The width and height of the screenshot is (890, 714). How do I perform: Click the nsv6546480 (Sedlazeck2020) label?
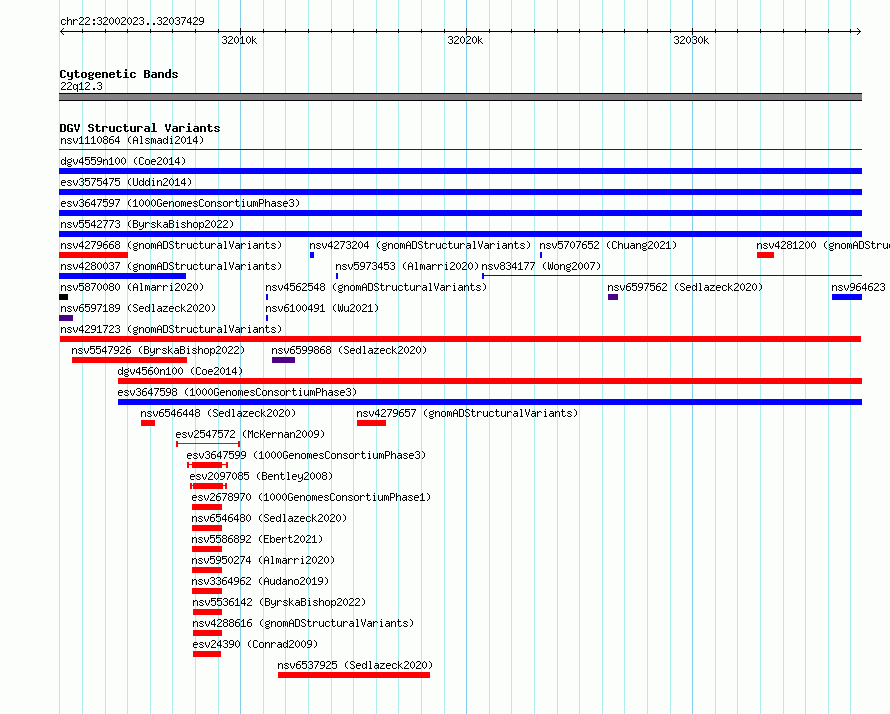(269, 518)
